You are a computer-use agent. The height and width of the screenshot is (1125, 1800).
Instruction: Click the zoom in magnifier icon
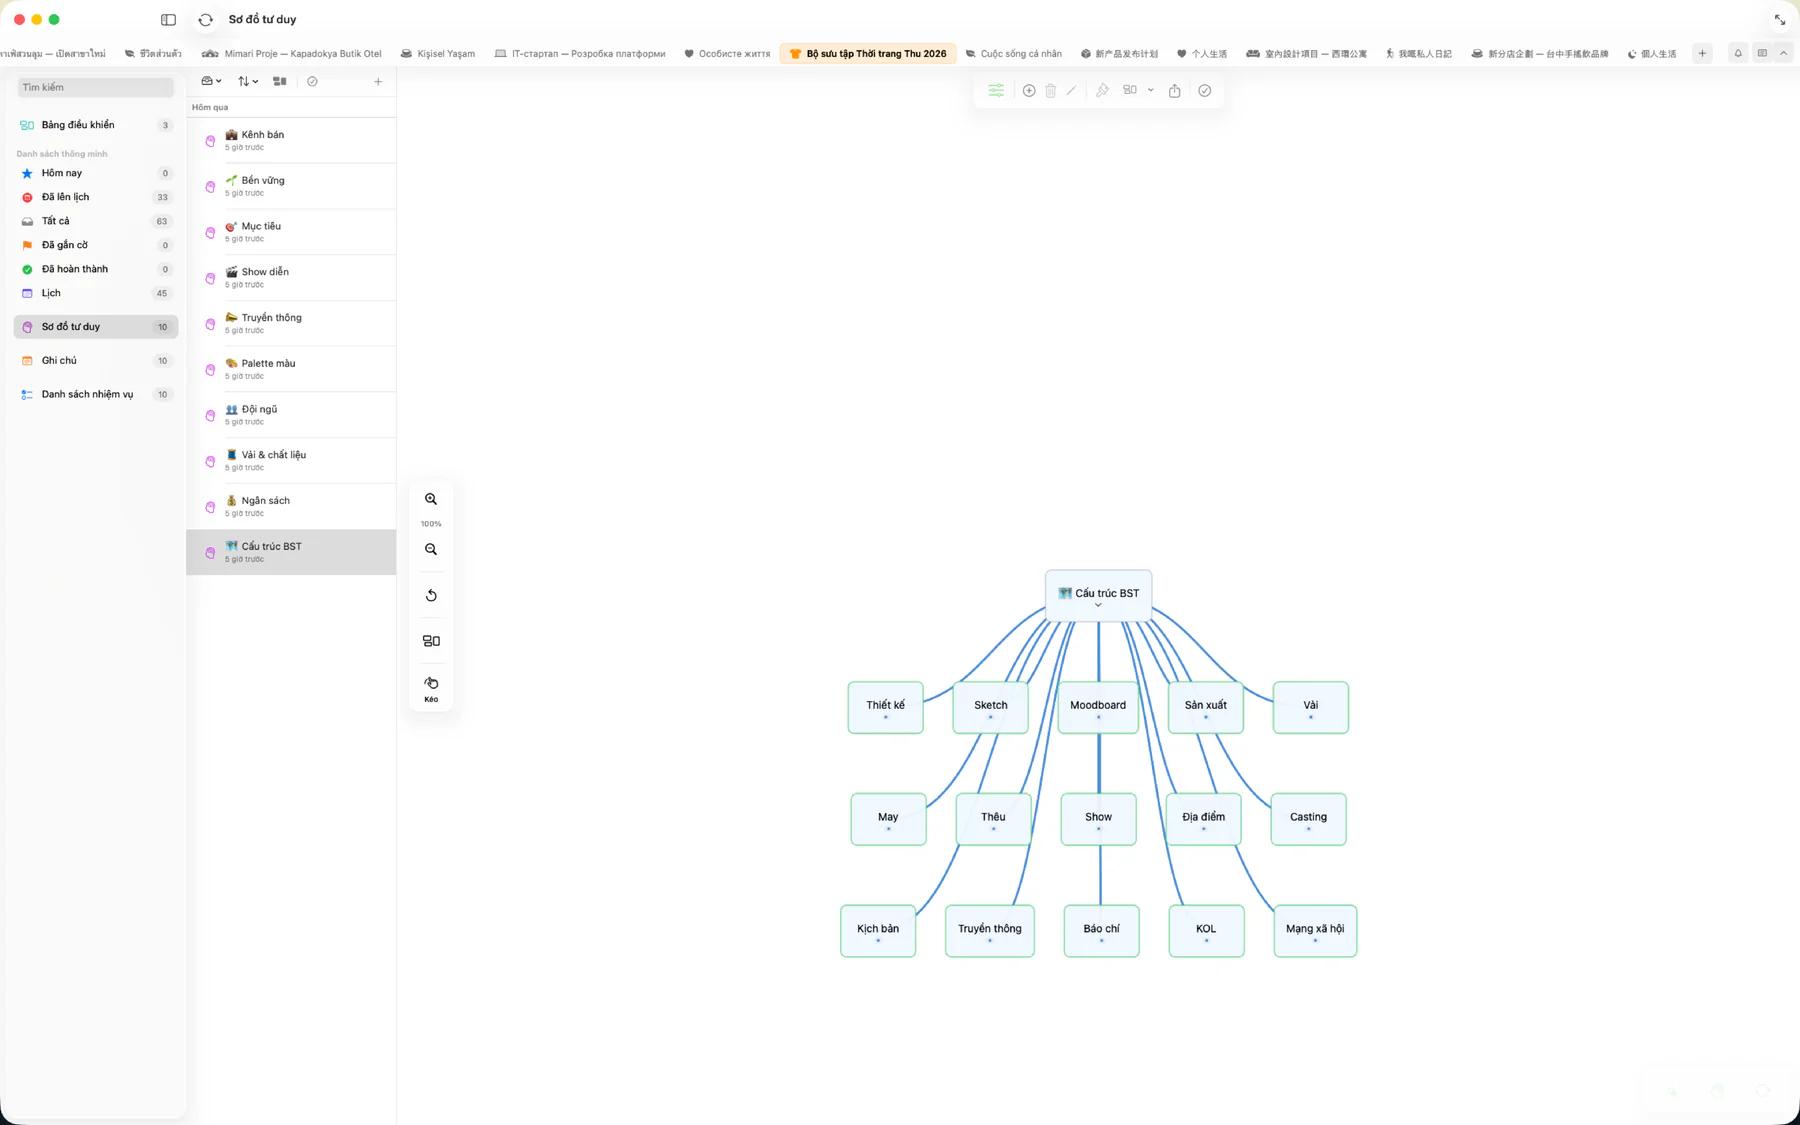coord(431,499)
